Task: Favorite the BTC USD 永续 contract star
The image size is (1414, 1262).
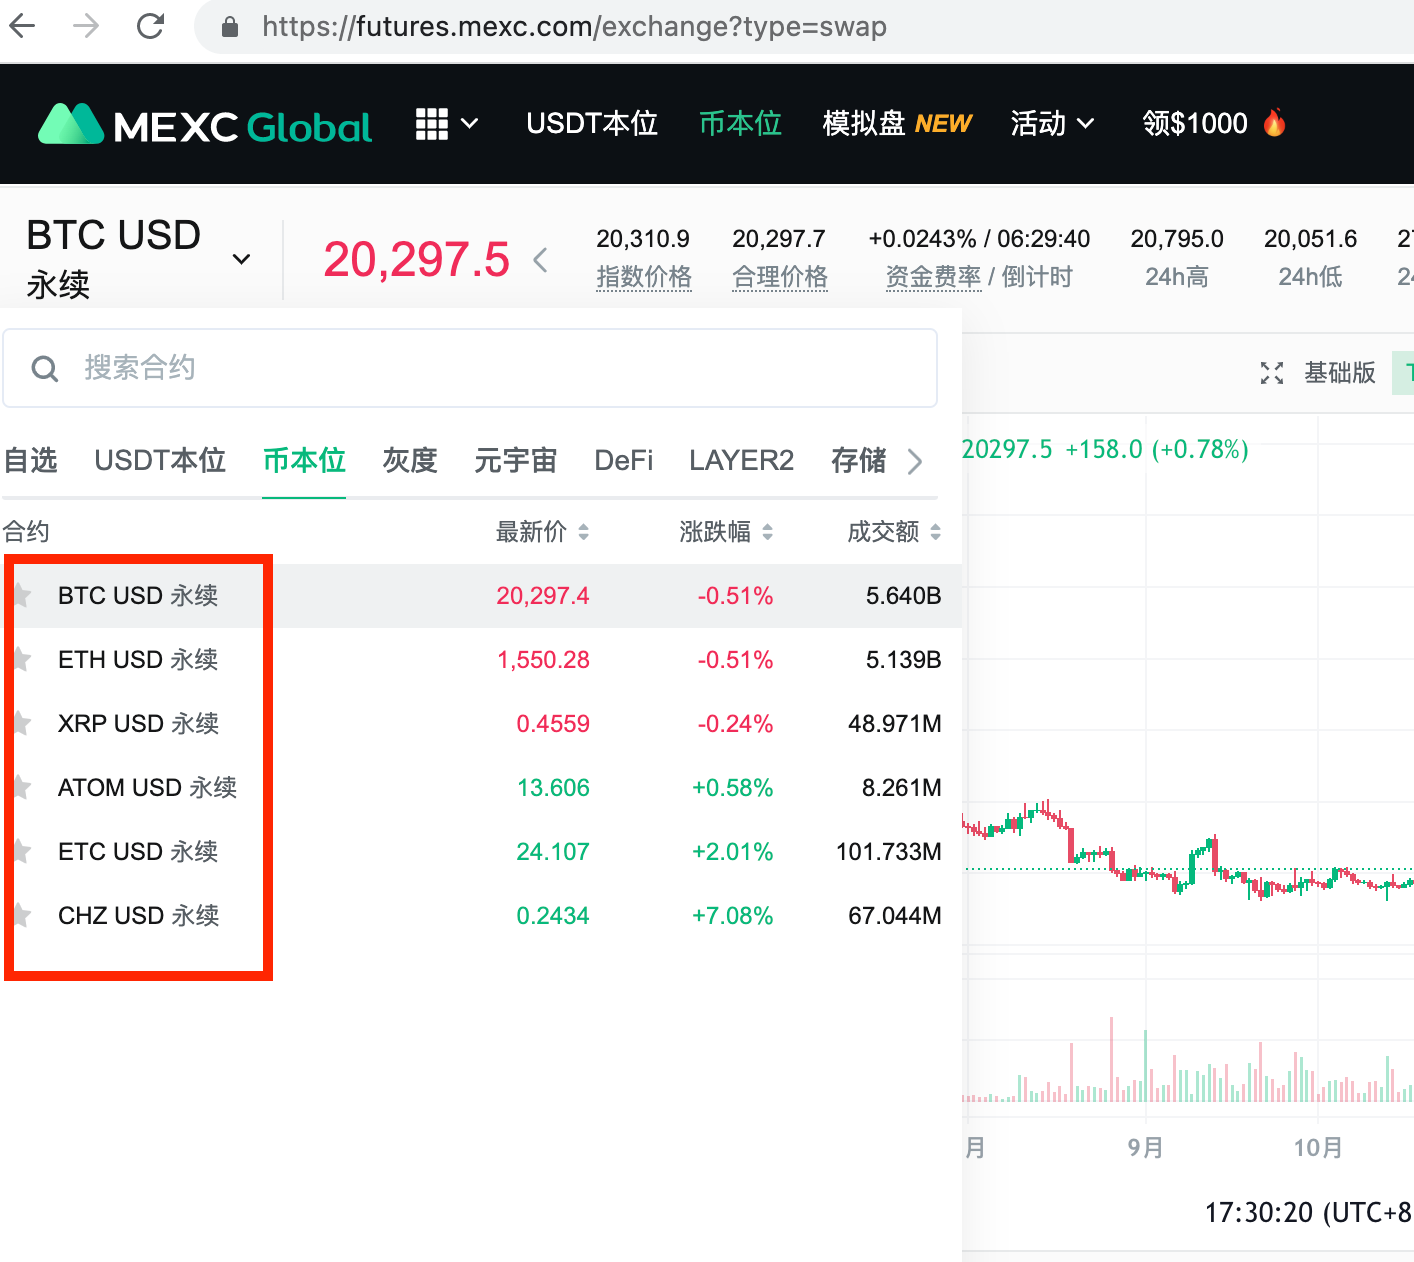Action: tap(22, 596)
